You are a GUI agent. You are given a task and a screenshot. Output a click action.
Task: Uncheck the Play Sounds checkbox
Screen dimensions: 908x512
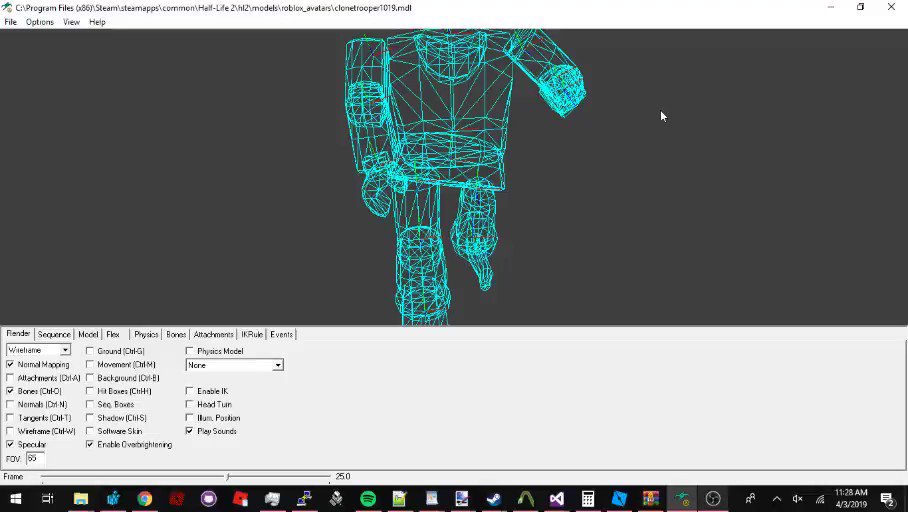click(189, 431)
